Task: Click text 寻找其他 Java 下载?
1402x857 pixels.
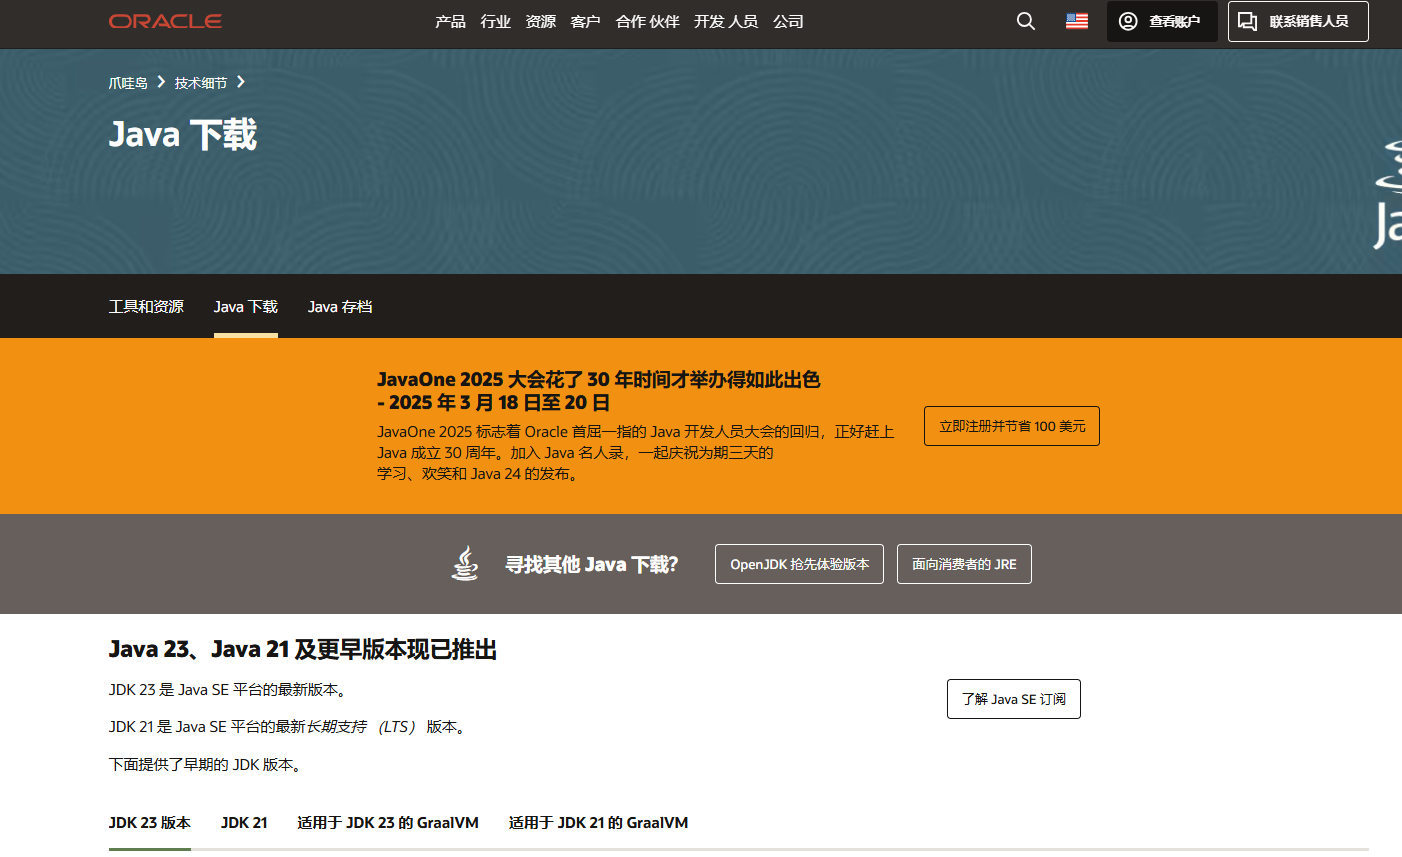Action: 592,564
